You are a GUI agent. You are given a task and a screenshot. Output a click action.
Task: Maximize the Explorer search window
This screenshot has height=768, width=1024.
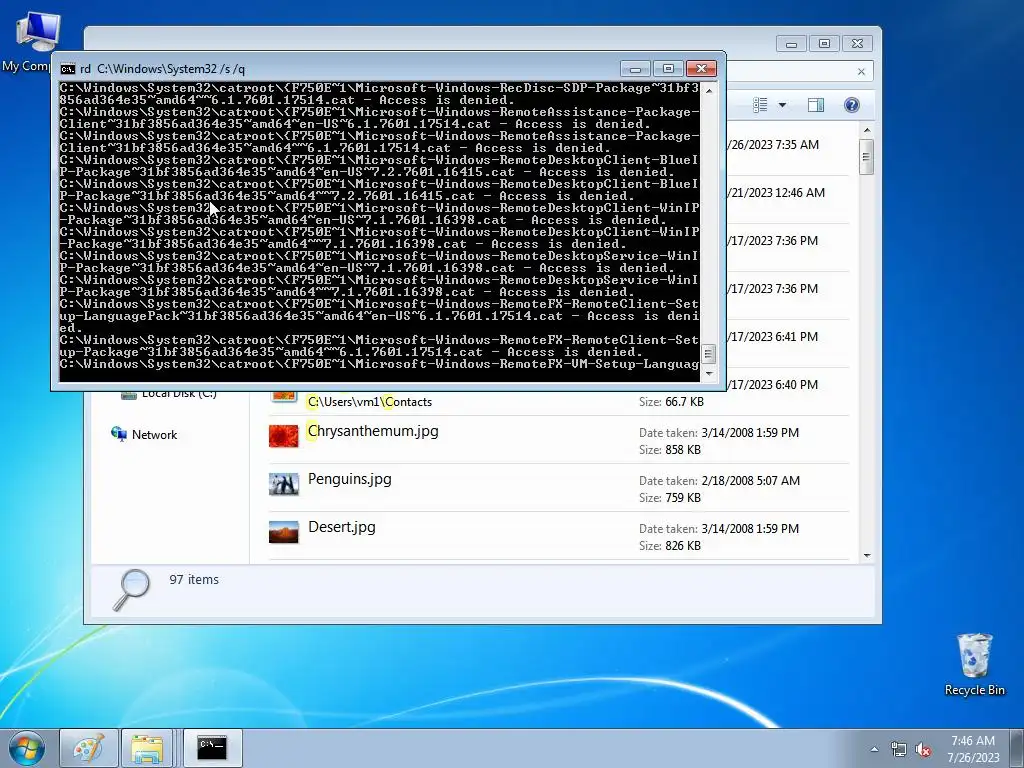[x=824, y=44]
